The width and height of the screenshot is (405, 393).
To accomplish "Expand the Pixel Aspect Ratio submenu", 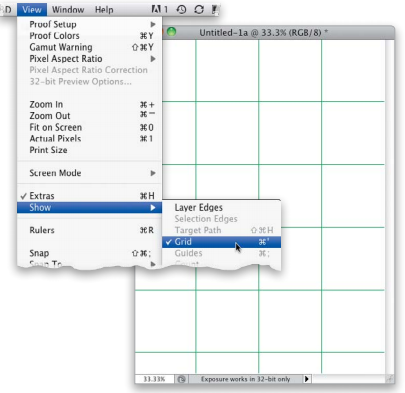I will [89, 59].
